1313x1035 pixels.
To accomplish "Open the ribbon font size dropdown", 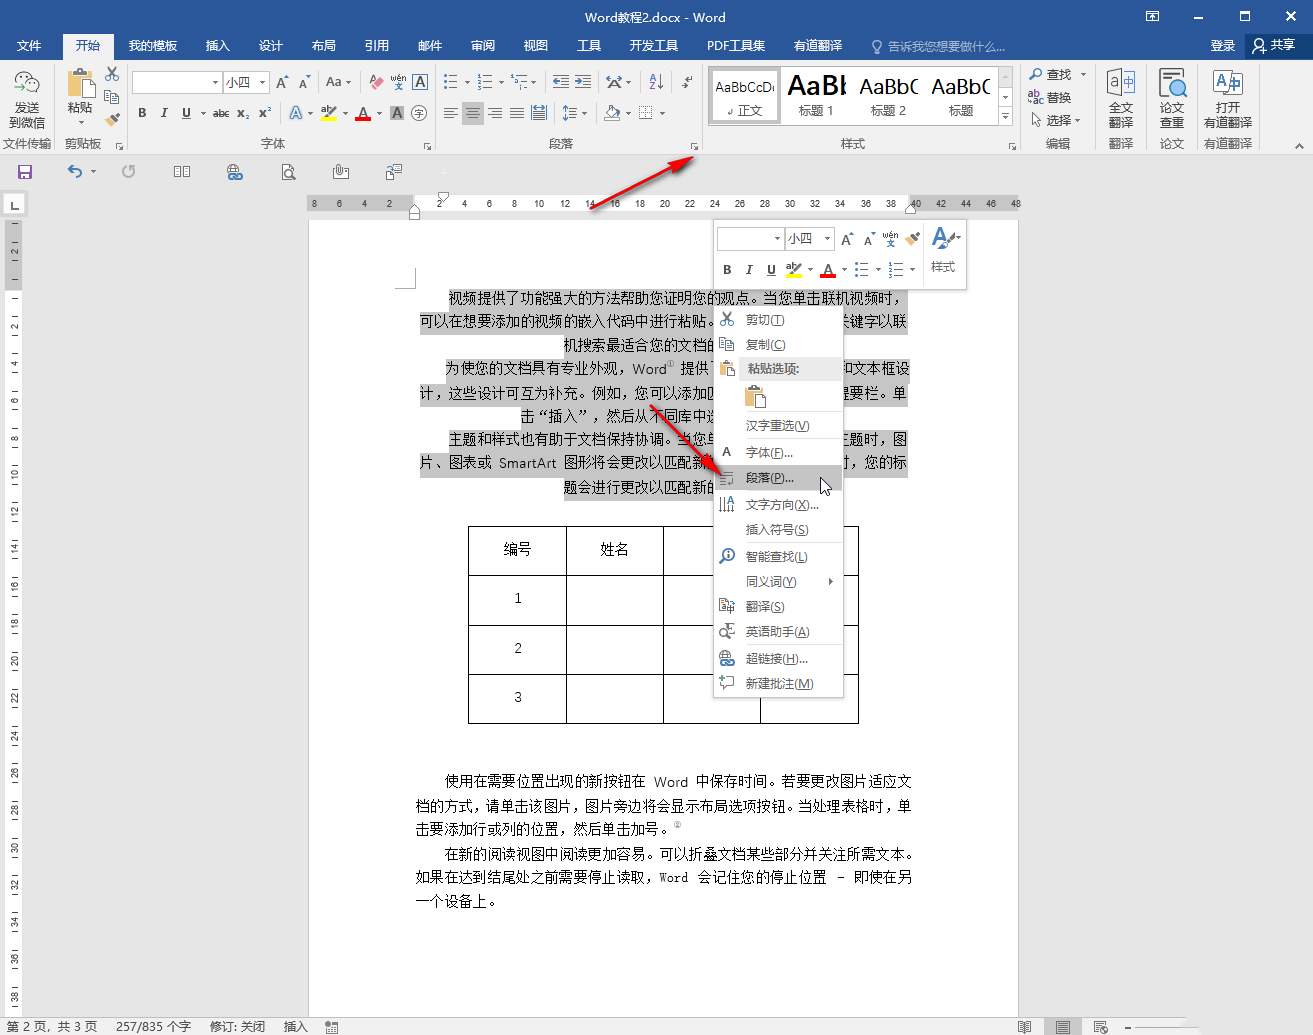I will (x=262, y=83).
